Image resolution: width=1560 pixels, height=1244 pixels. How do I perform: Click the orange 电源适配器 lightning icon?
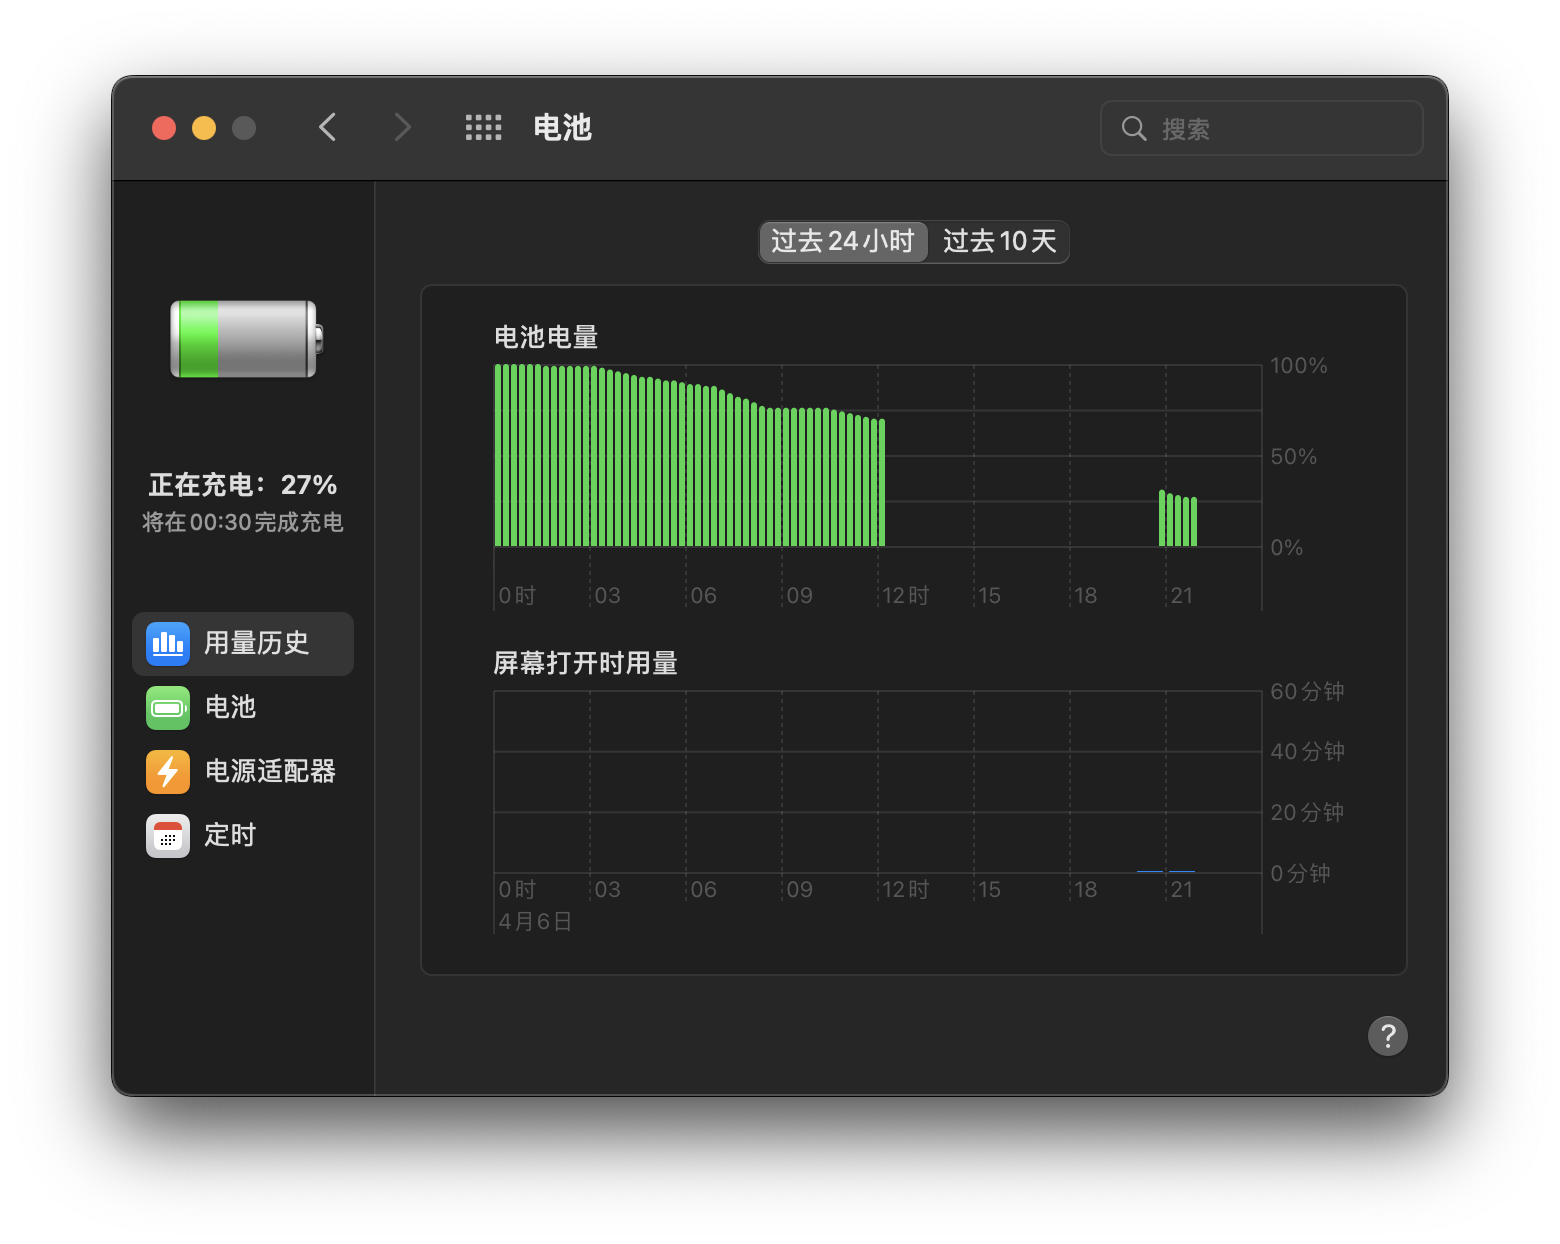pos(167,772)
